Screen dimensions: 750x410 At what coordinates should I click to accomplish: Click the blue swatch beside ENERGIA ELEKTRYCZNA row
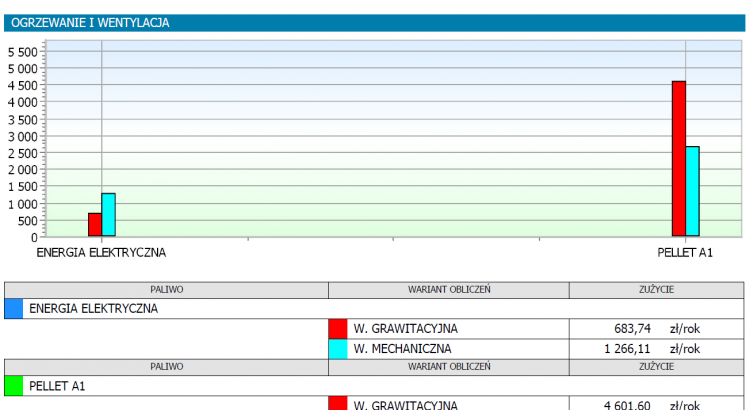click(x=14, y=309)
